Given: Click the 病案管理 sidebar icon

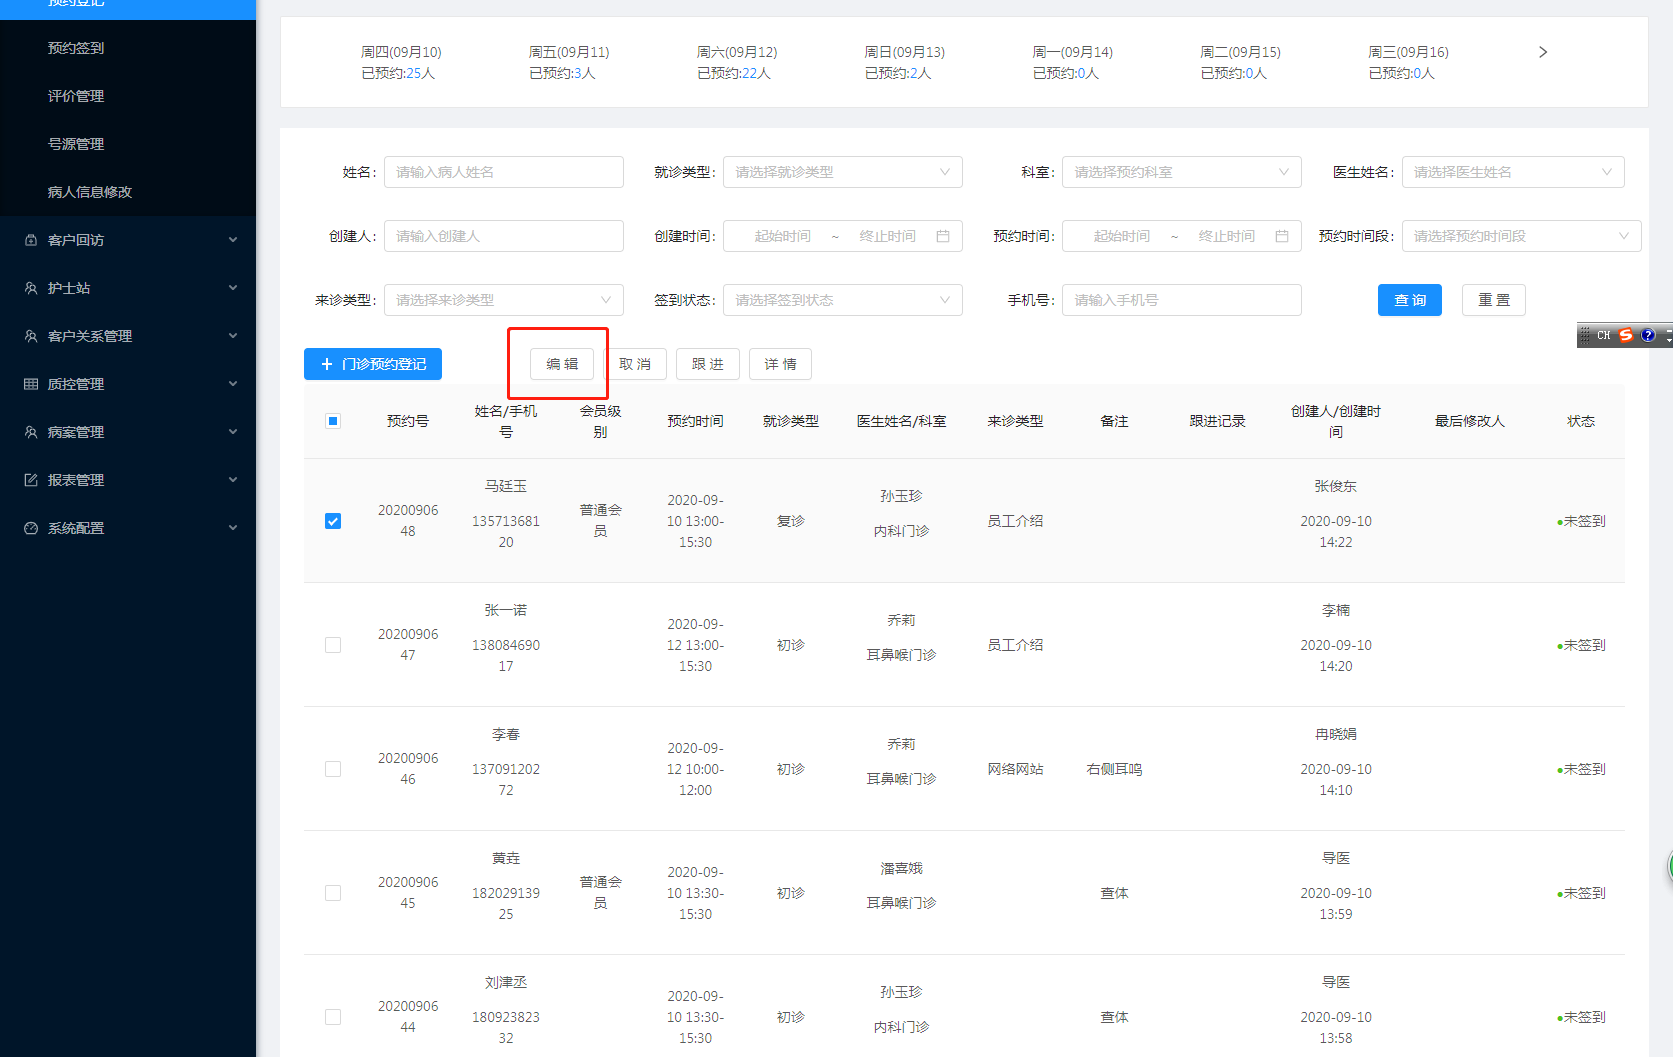Looking at the screenshot, I should pos(31,432).
